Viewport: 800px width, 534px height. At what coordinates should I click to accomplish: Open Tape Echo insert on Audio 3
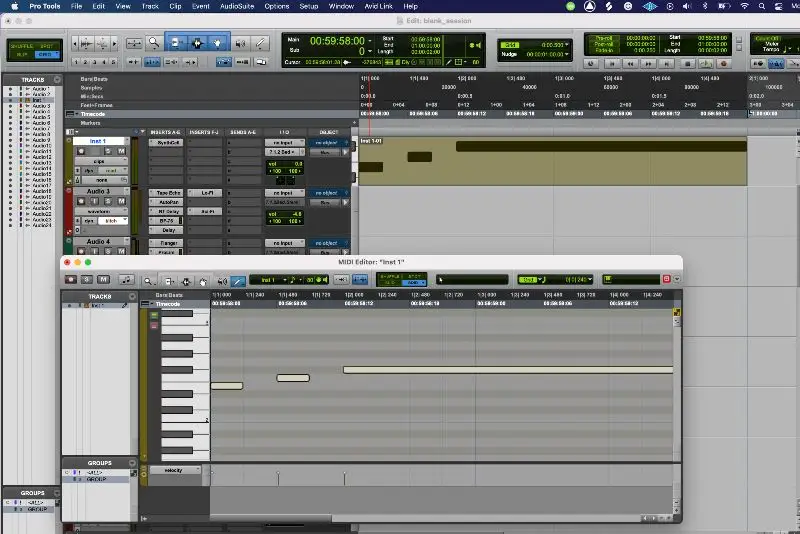click(x=166, y=193)
